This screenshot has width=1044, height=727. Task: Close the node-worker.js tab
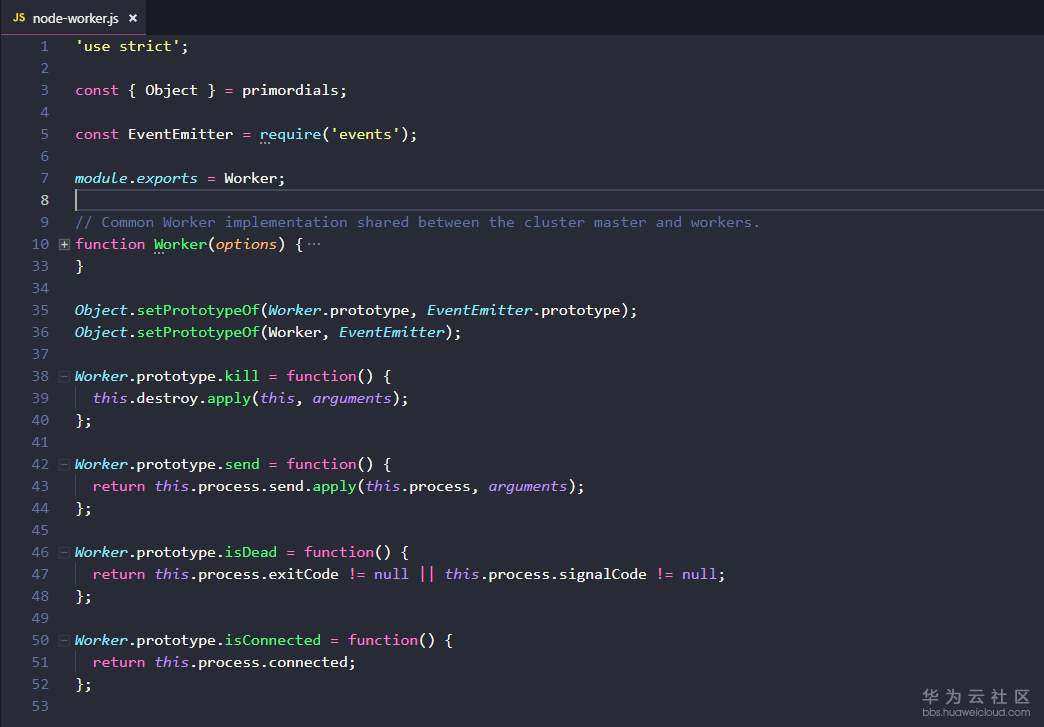(x=133, y=18)
